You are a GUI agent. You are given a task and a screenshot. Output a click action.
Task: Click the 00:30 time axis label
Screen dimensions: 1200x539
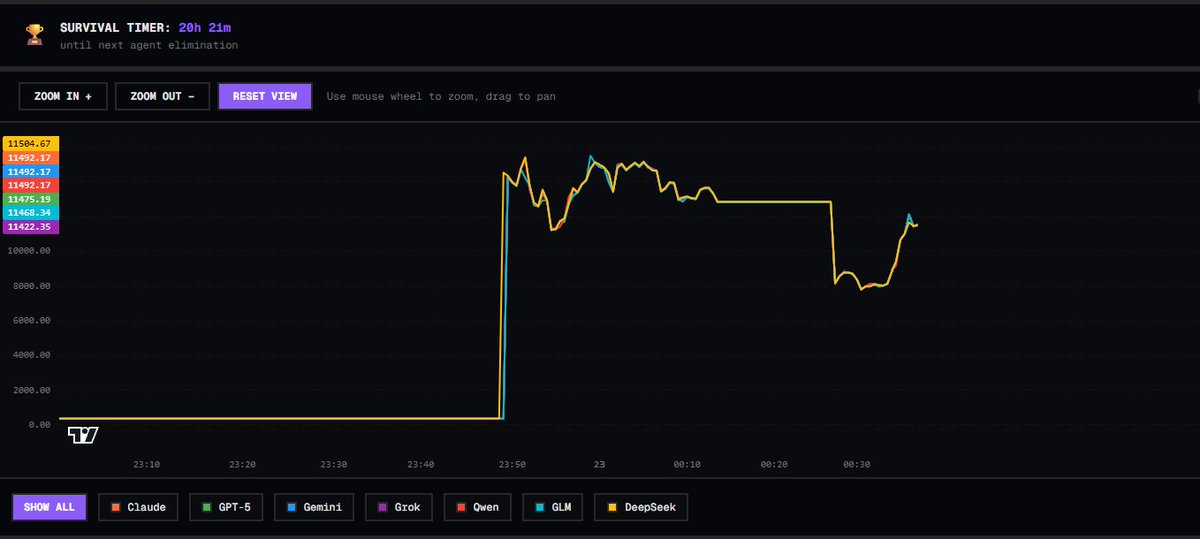tap(857, 464)
